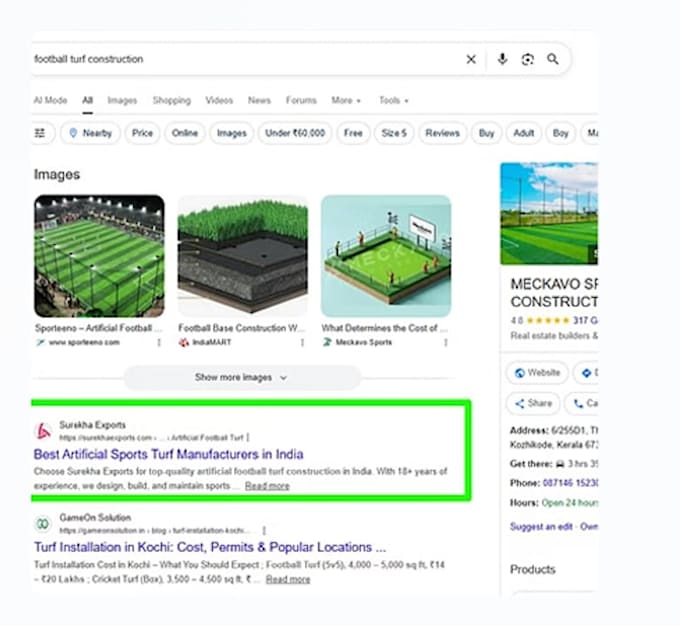The image size is (680, 626).
Task: Open the gameonsolution.in URL breadcrumb
Action: click(x=155, y=531)
